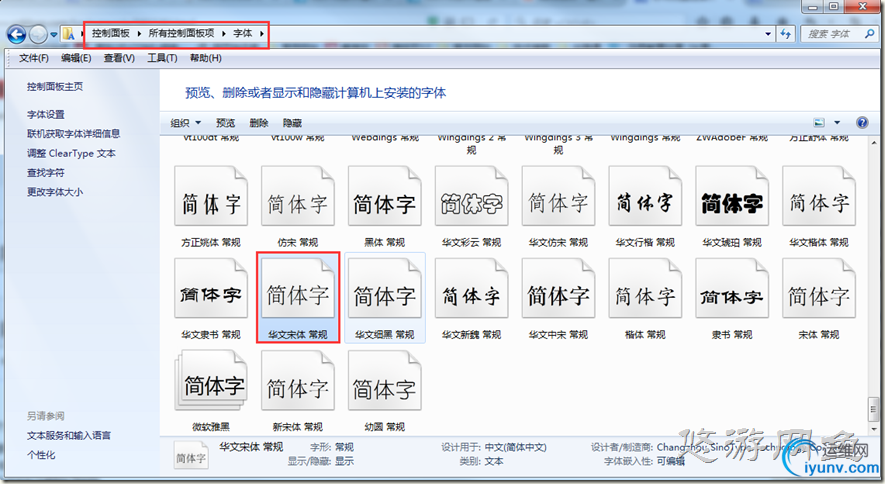Open the 字体设置 link
Viewport: 885px width, 484px height.
(x=46, y=115)
